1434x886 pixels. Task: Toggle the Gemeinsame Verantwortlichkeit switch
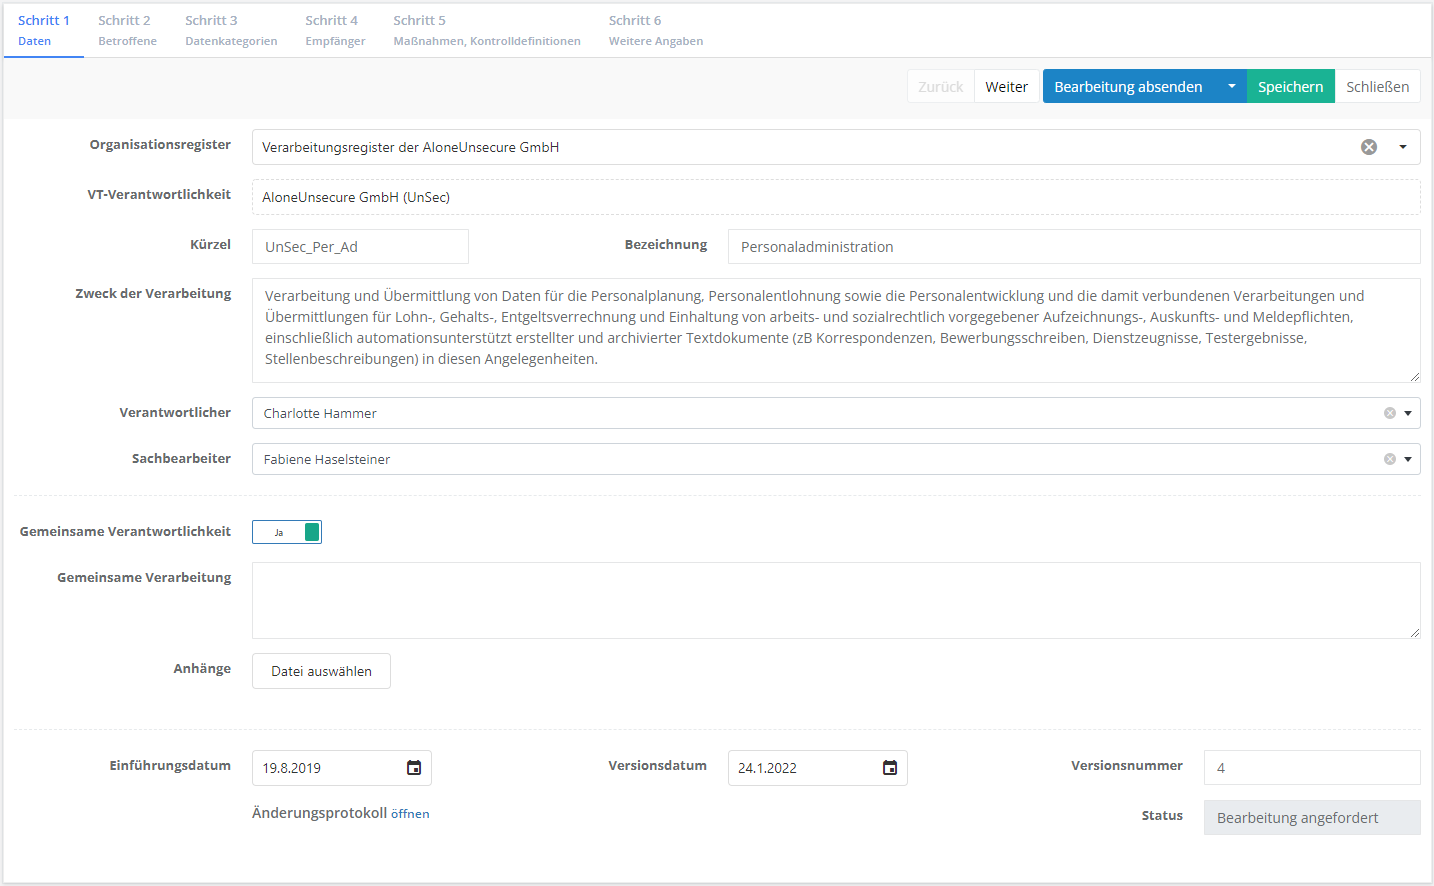click(287, 532)
